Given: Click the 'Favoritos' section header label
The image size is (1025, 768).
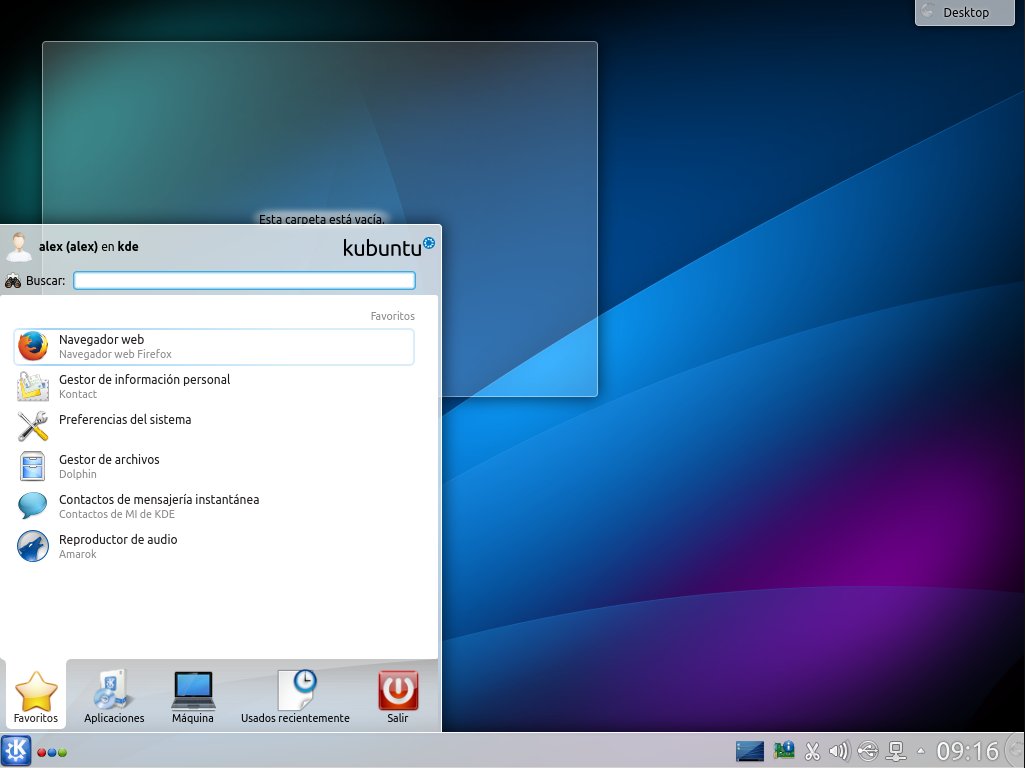Looking at the screenshot, I should pyautogui.click(x=392, y=316).
